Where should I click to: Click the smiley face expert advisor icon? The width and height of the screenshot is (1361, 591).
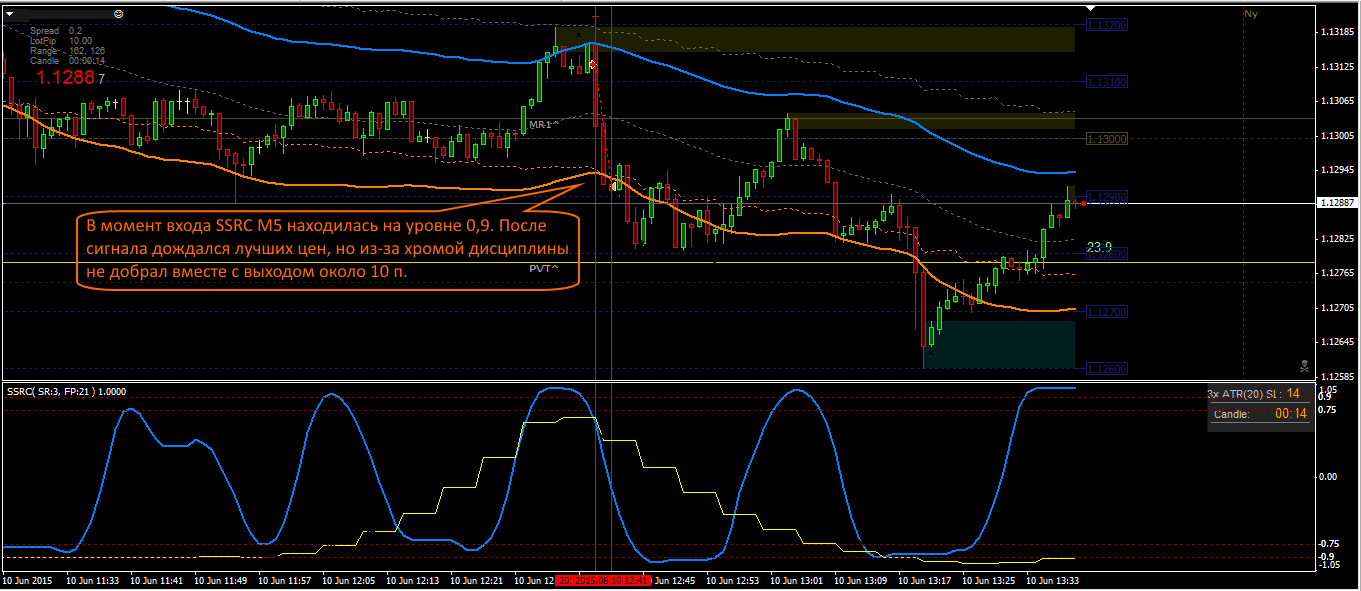119,14
